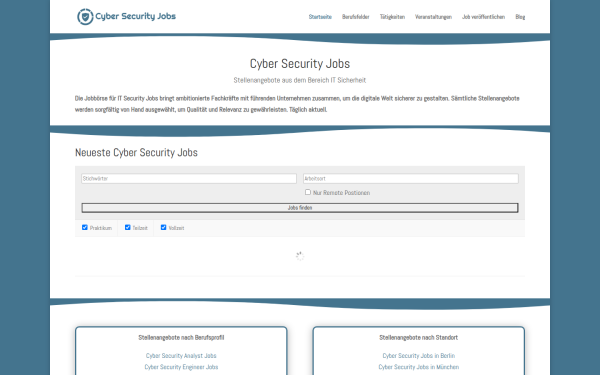Viewport: 600px width, 375px height.
Task: Click the Jobs finden button
Action: pos(300,208)
